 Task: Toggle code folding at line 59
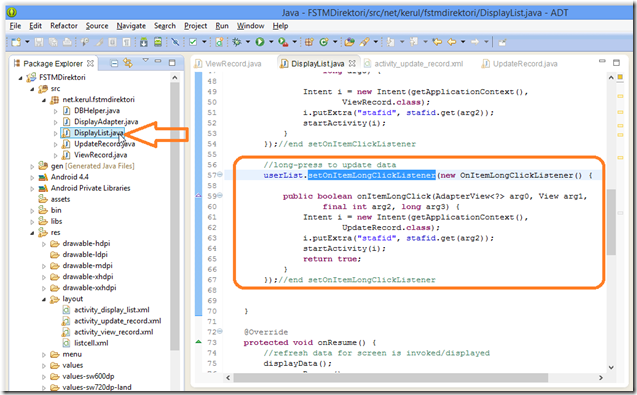pos(220,196)
